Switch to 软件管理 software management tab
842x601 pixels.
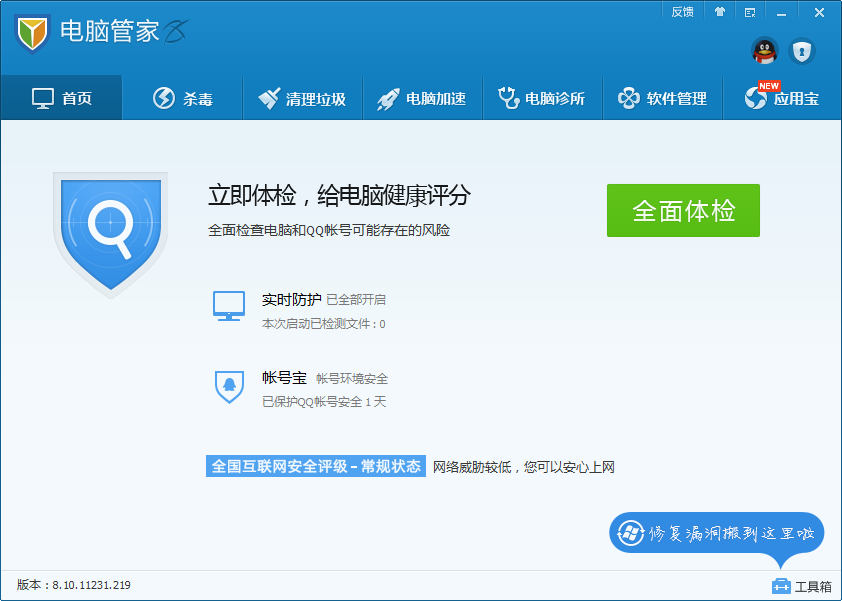(663, 98)
